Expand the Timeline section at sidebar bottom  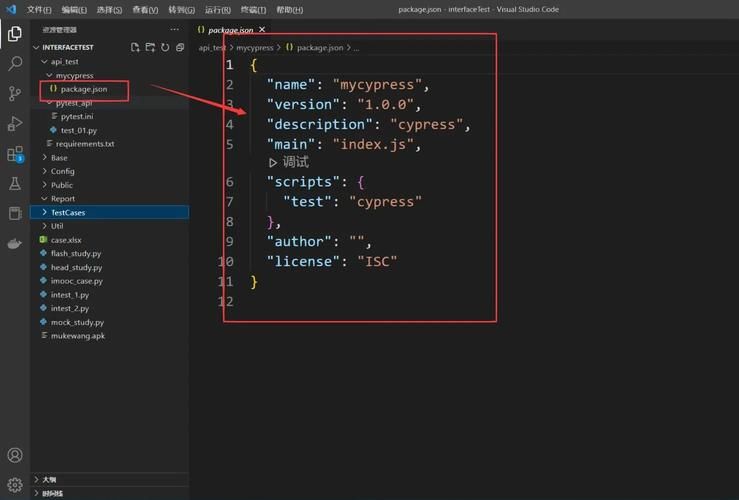[109, 493]
